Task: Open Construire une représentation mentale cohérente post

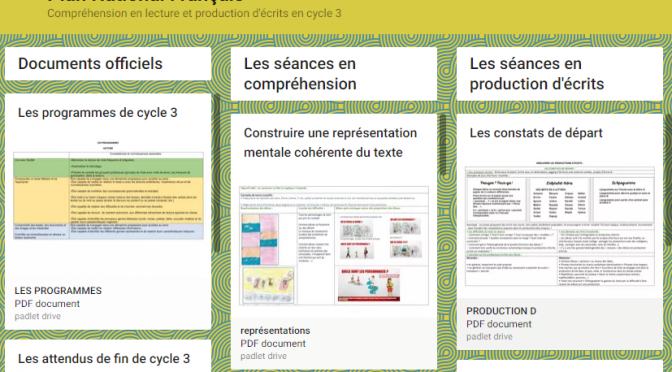Action: [330, 143]
